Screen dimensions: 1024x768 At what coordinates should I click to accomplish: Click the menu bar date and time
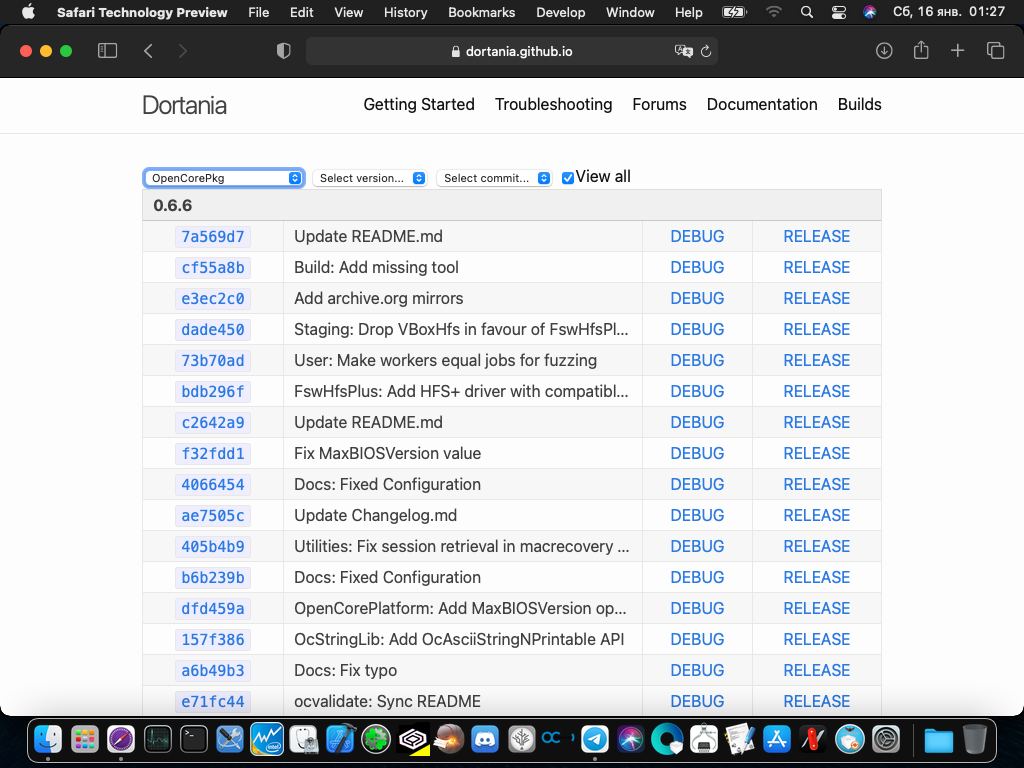[948, 12]
